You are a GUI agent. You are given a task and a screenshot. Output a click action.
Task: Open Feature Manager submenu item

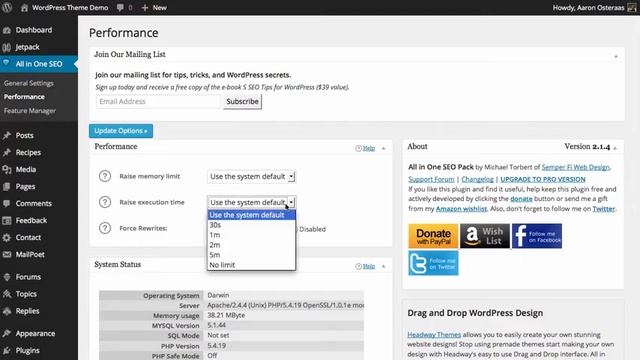30,111
